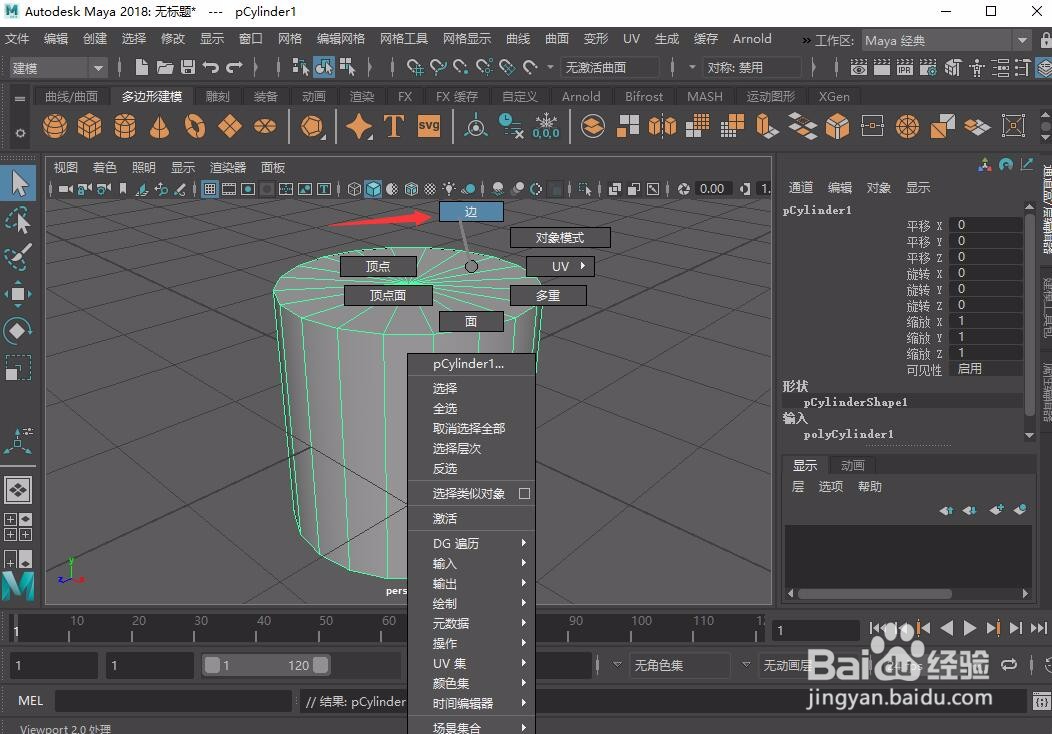Select 多重 in the marking menu
The width and height of the screenshot is (1052, 734).
tap(548, 295)
